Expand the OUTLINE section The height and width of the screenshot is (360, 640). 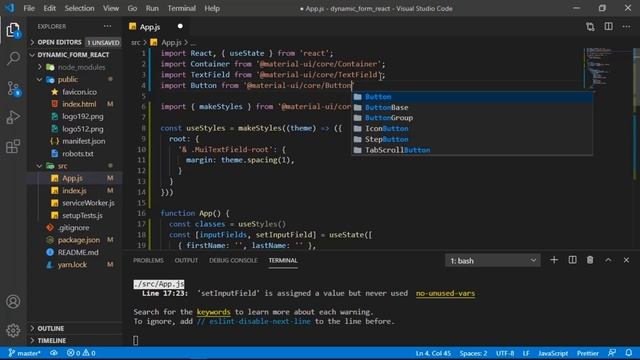click(75, 328)
